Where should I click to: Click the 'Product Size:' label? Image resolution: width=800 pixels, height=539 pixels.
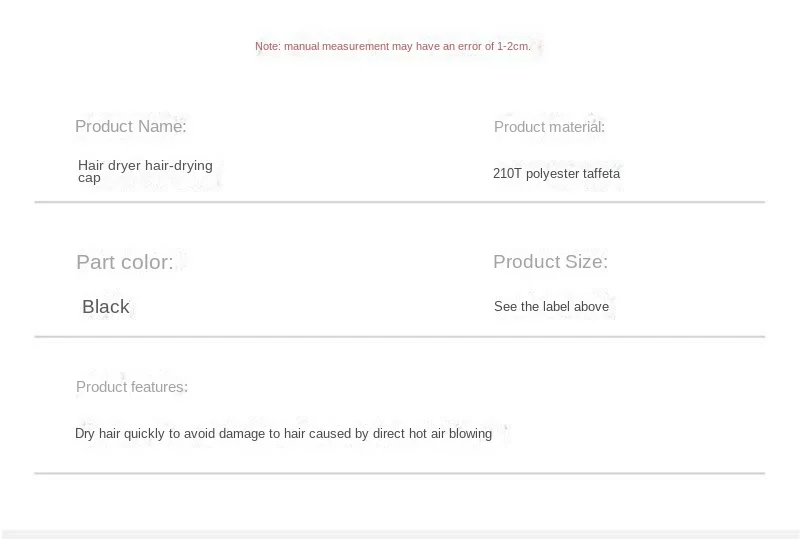click(550, 262)
